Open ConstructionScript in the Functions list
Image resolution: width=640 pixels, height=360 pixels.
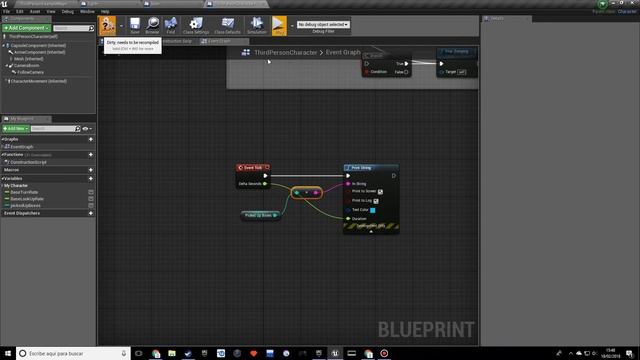[28, 162]
